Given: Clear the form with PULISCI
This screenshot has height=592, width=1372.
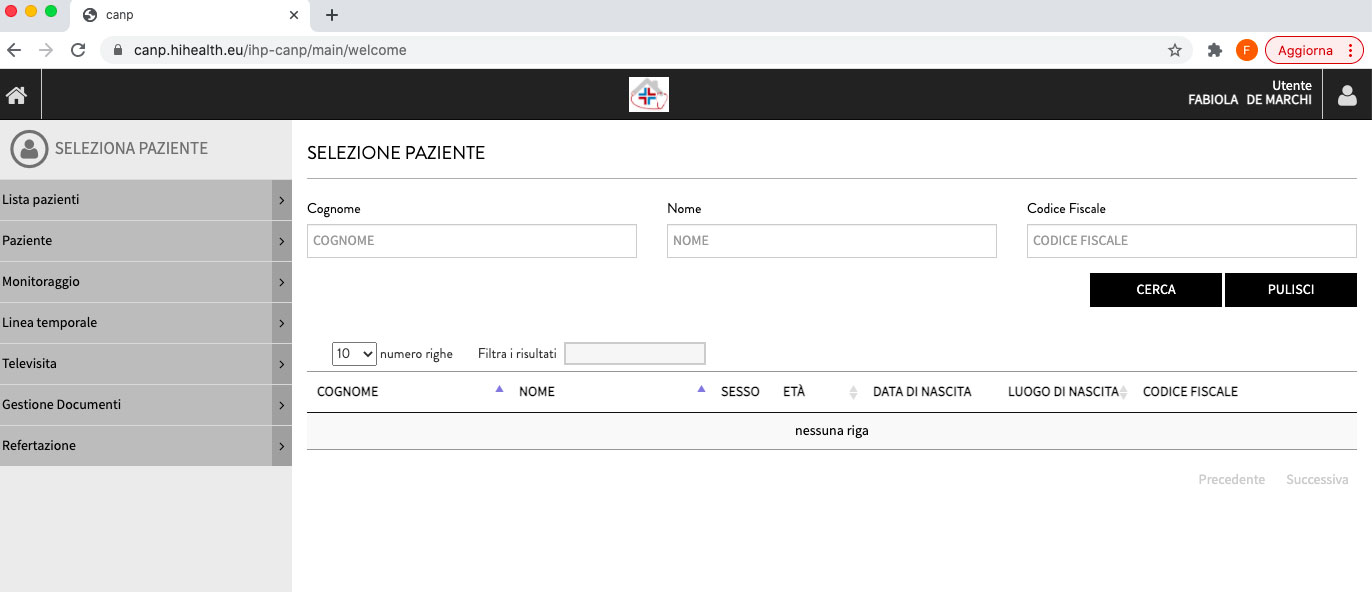Looking at the screenshot, I should coord(1291,290).
